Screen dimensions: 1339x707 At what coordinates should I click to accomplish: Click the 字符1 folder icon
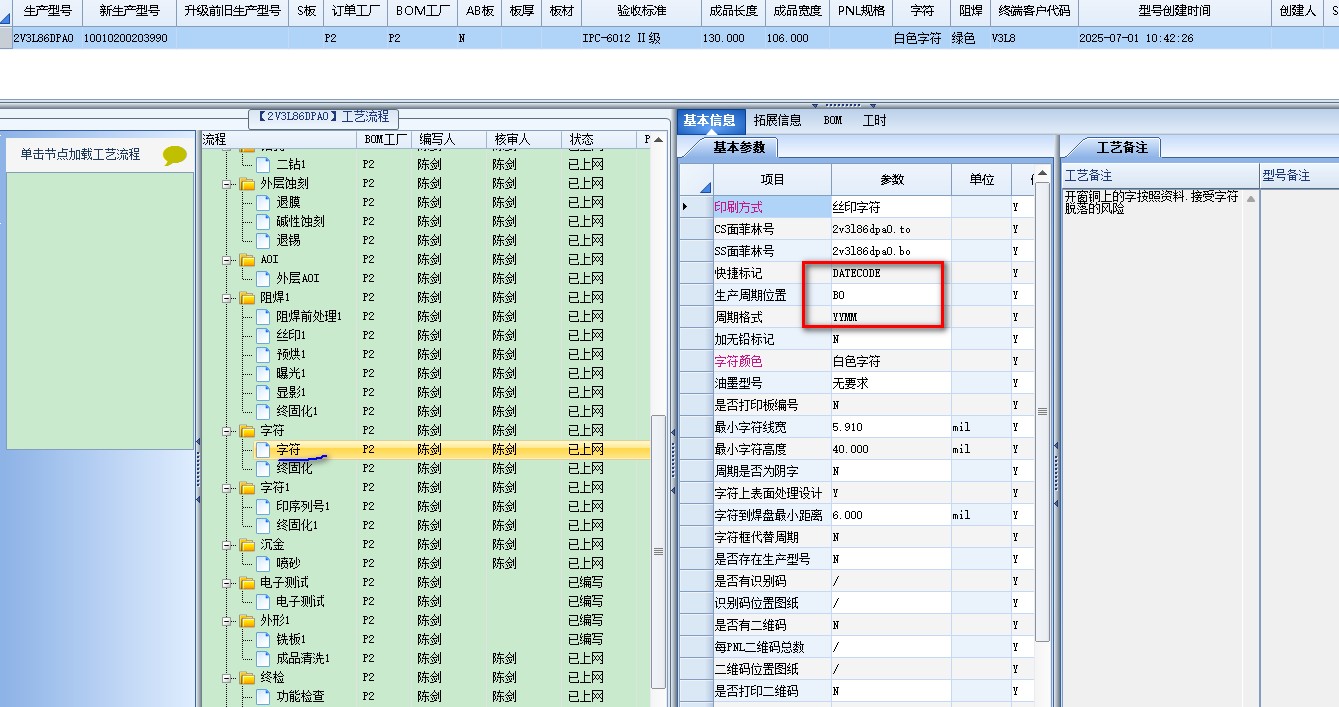(x=247, y=488)
